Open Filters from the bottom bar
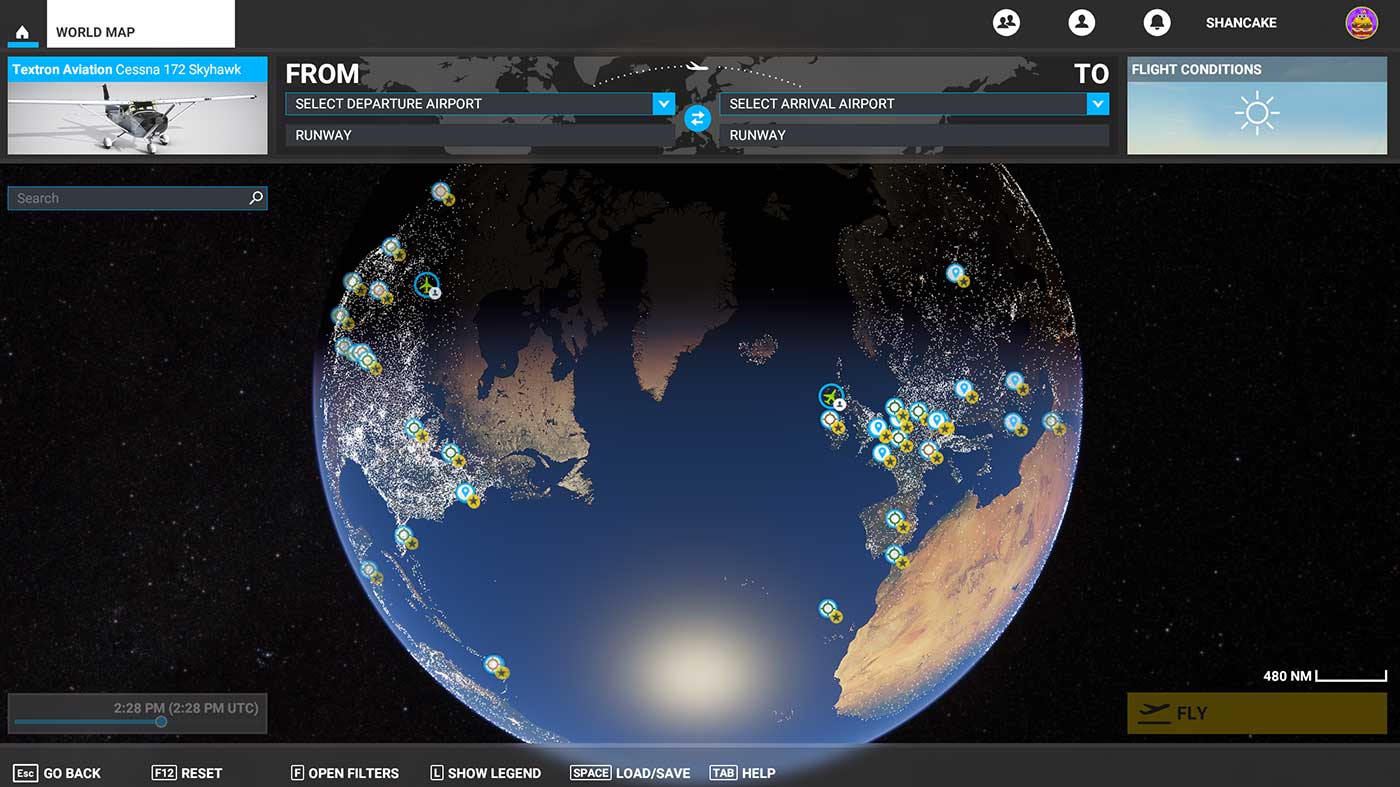 click(x=344, y=773)
